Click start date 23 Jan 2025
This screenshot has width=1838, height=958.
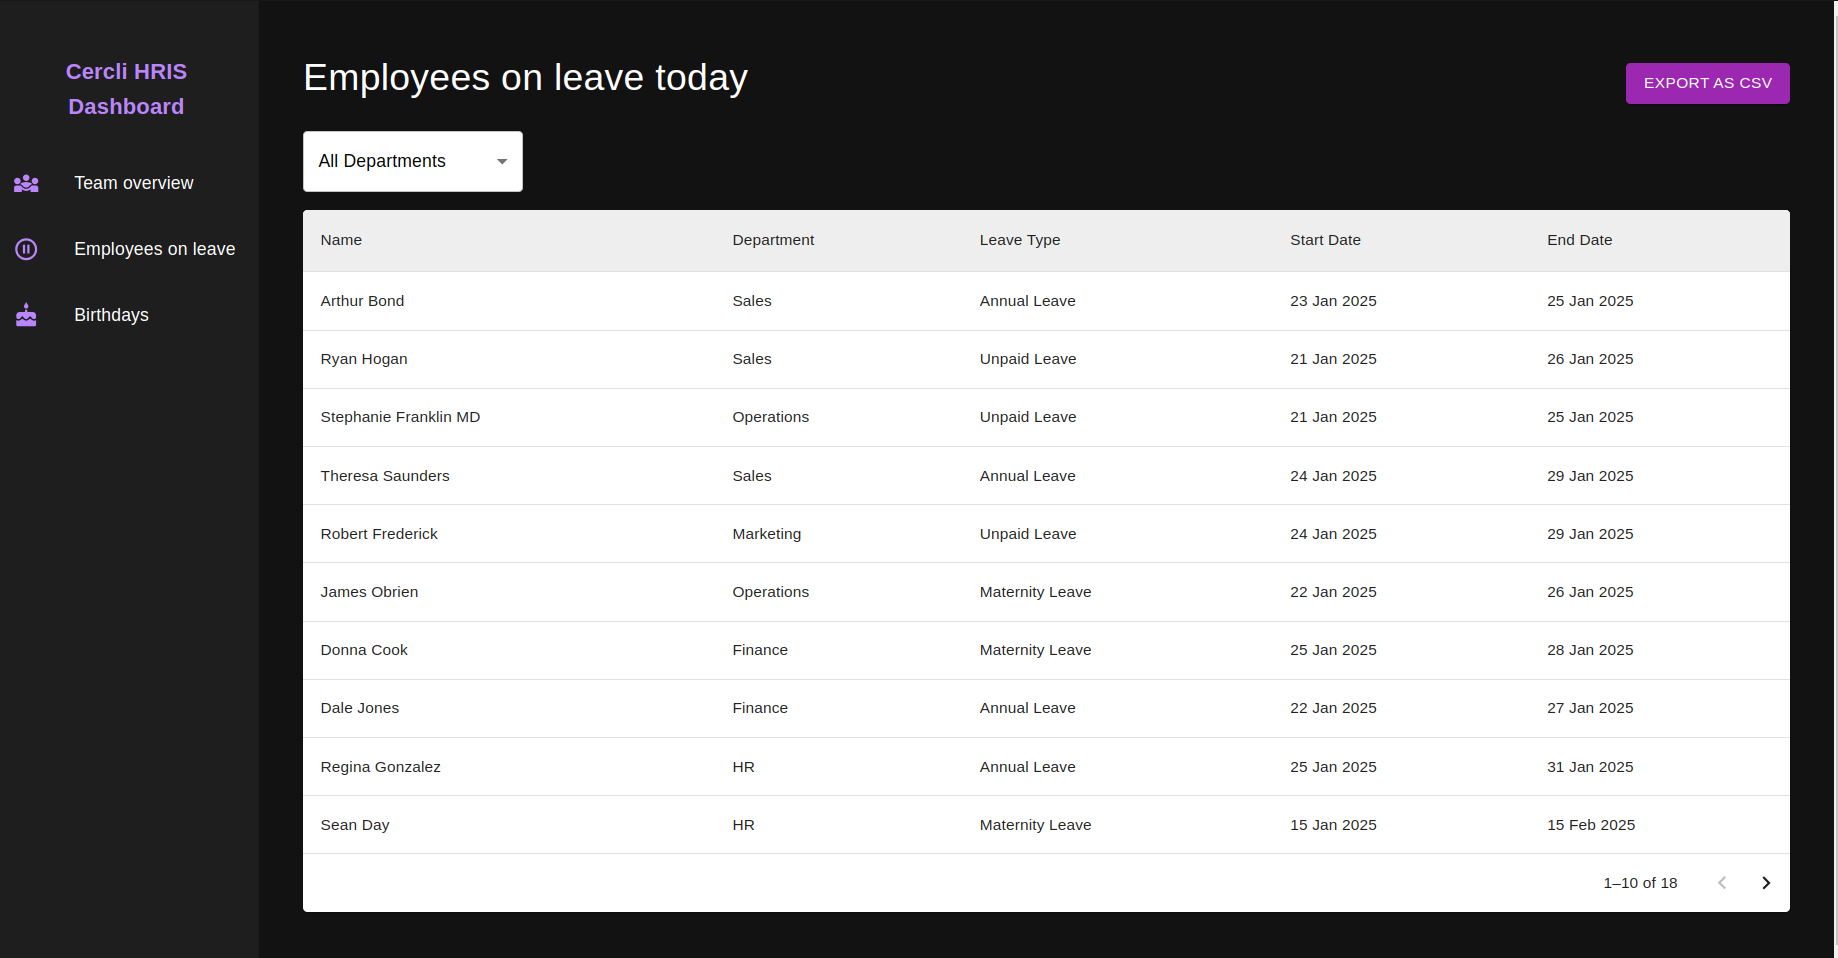pyautogui.click(x=1333, y=301)
